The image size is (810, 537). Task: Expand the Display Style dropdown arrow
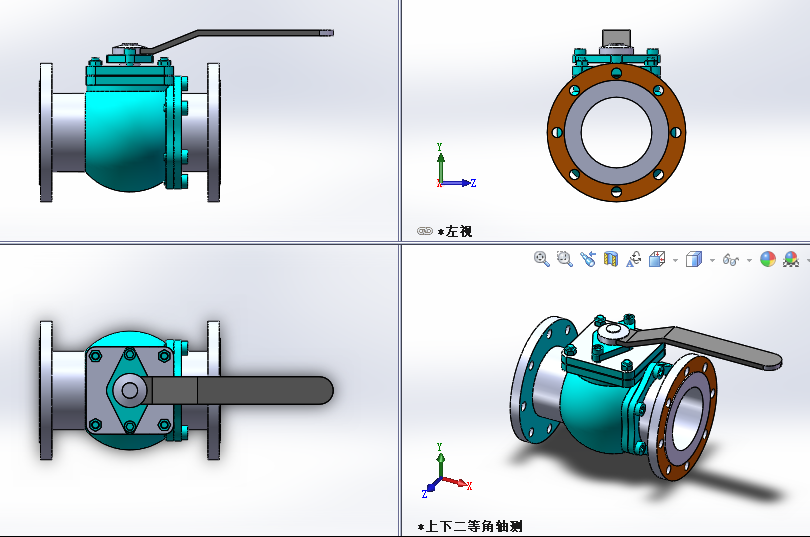[x=712, y=260]
